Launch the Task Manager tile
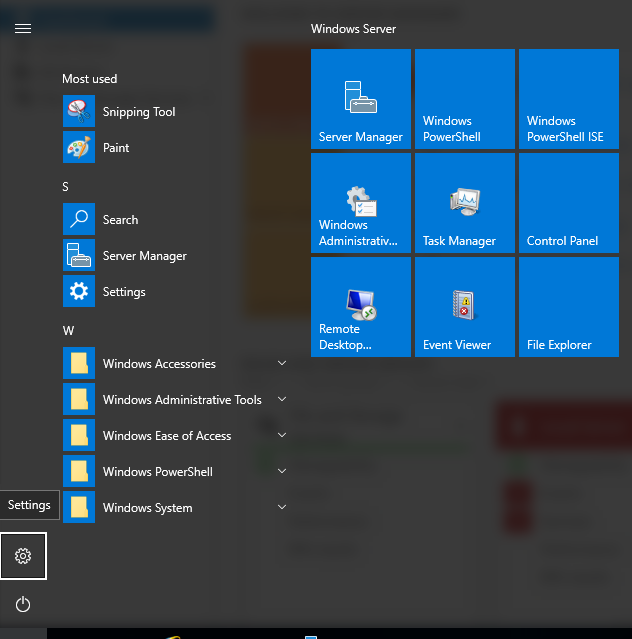The height and width of the screenshot is (639, 632). click(x=465, y=203)
